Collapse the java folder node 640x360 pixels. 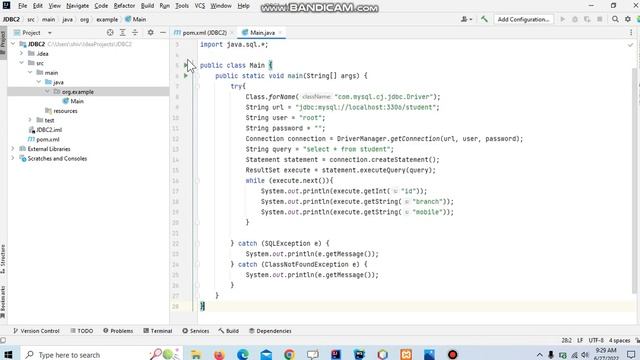(39, 82)
